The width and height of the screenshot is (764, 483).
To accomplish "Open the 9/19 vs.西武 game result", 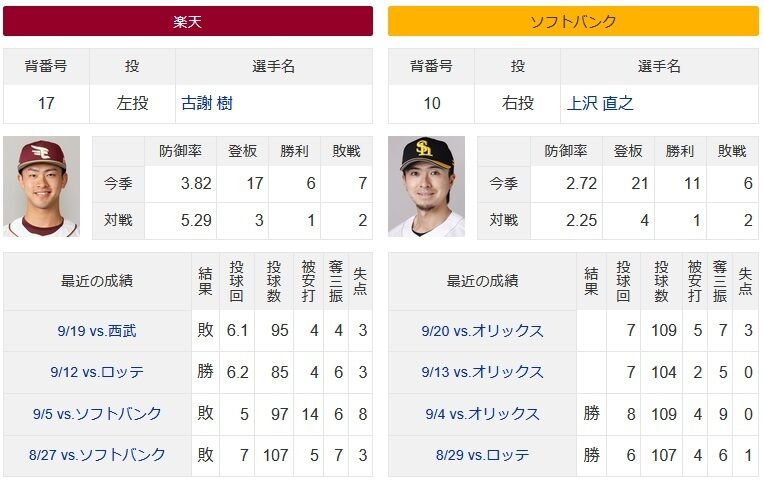I will (x=97, y=330).
